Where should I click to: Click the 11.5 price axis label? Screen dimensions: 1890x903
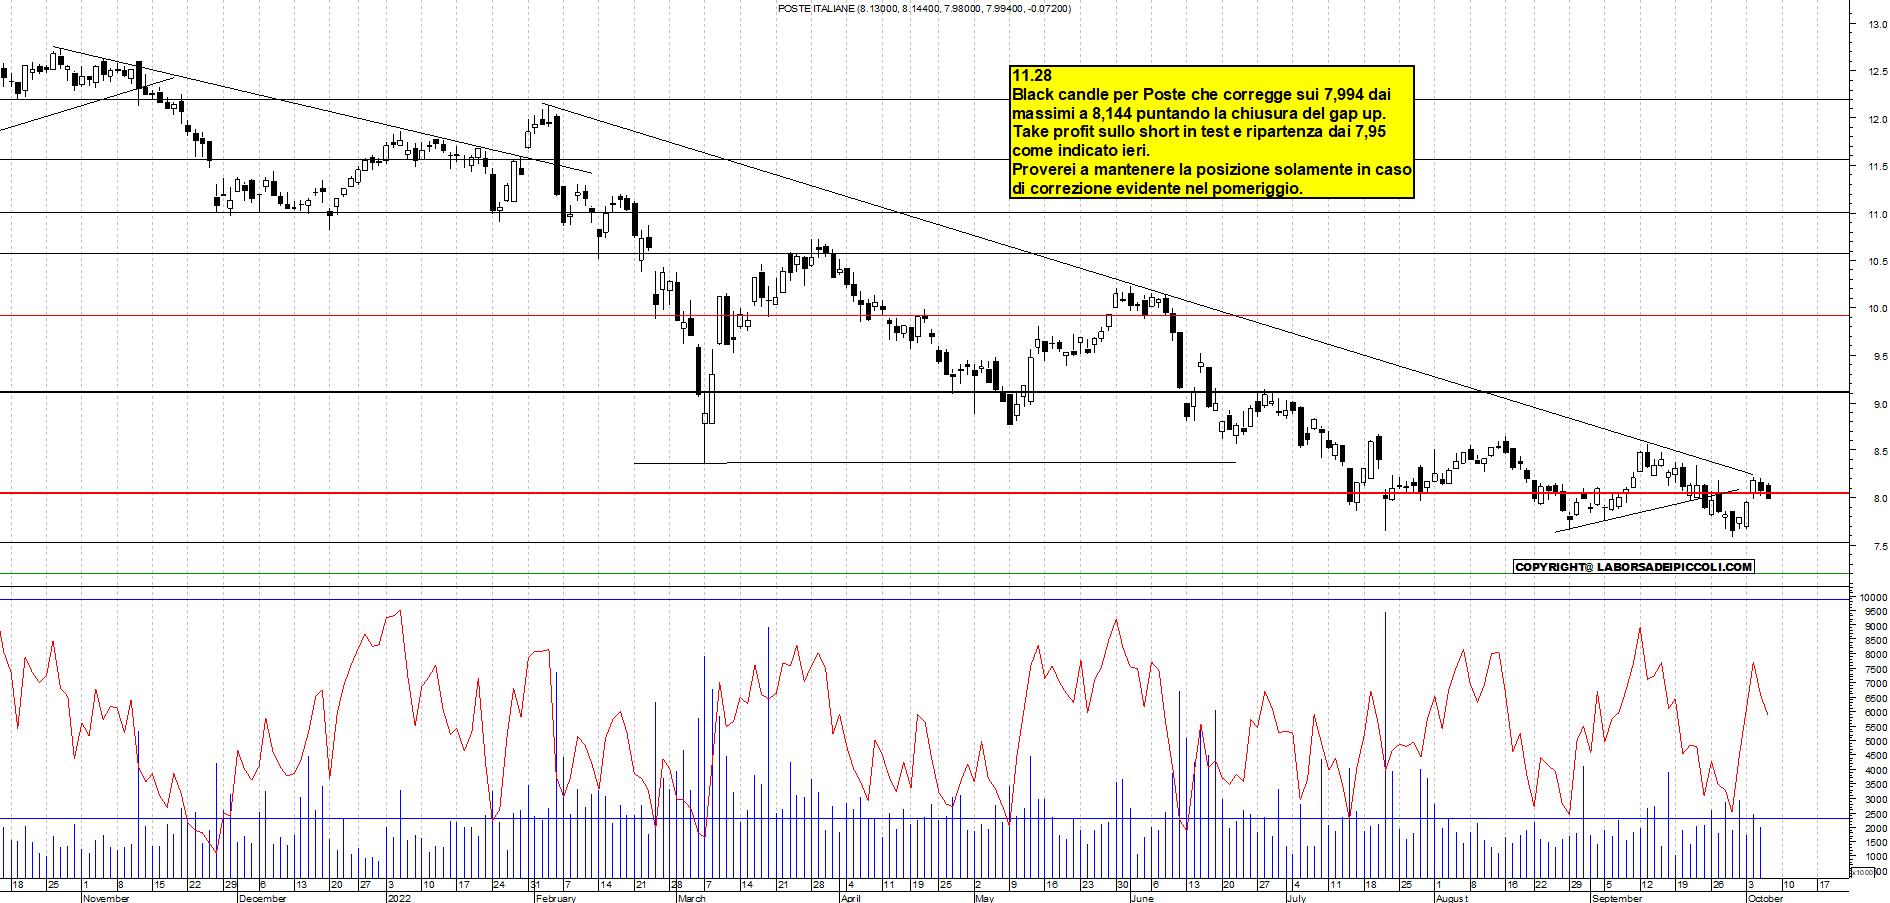coord(1877,167)
